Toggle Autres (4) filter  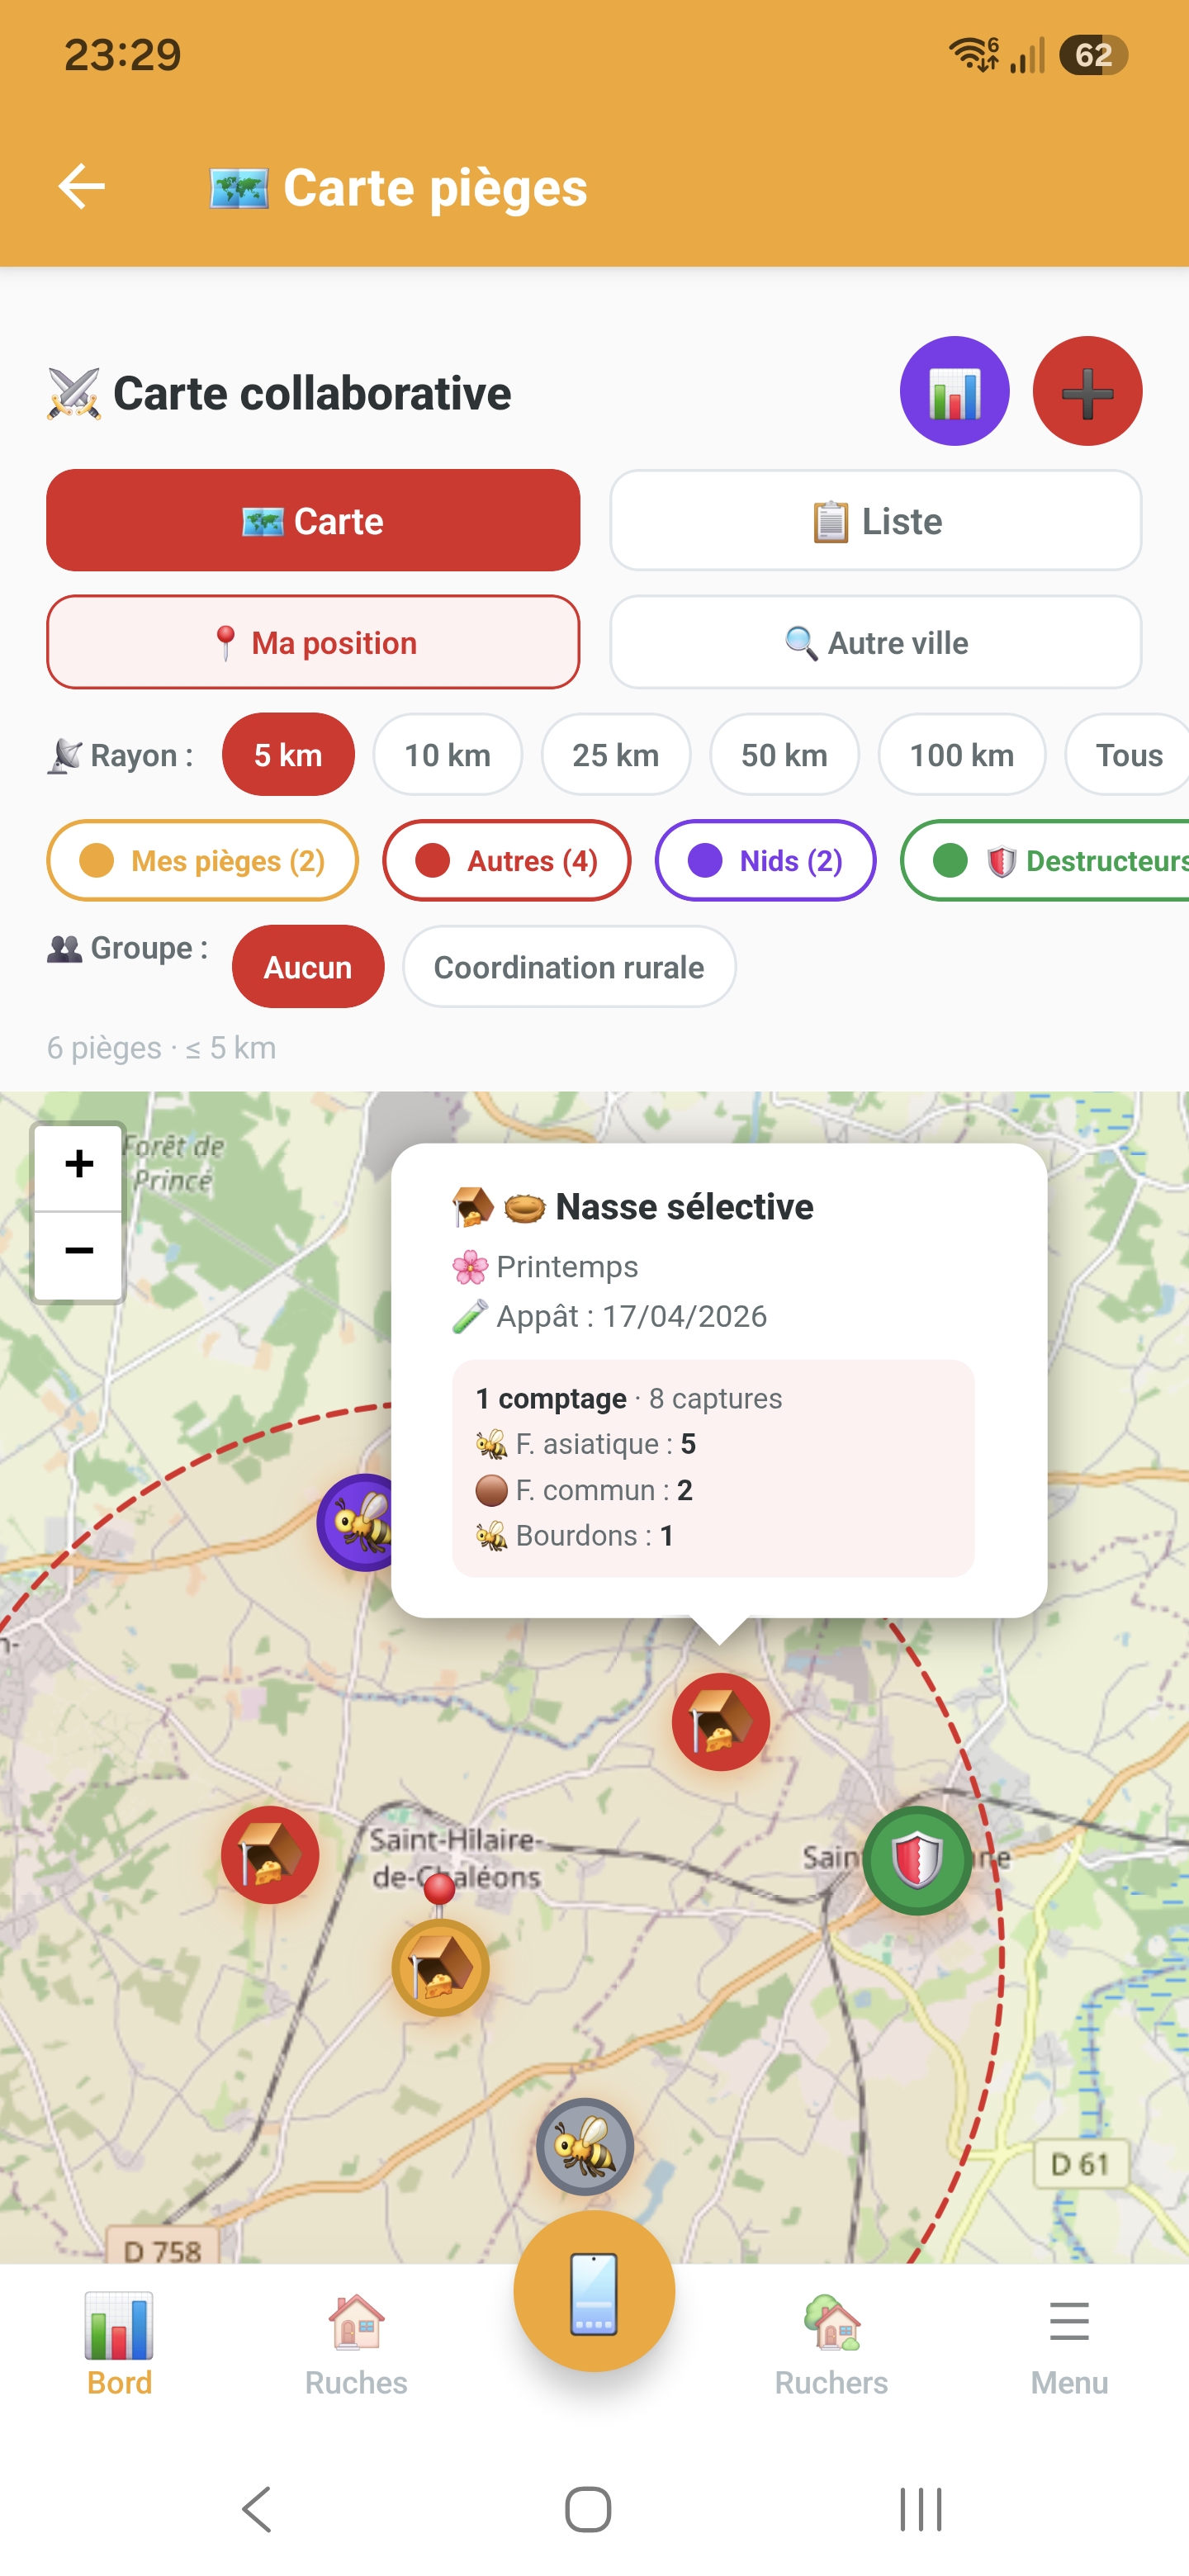506,861
